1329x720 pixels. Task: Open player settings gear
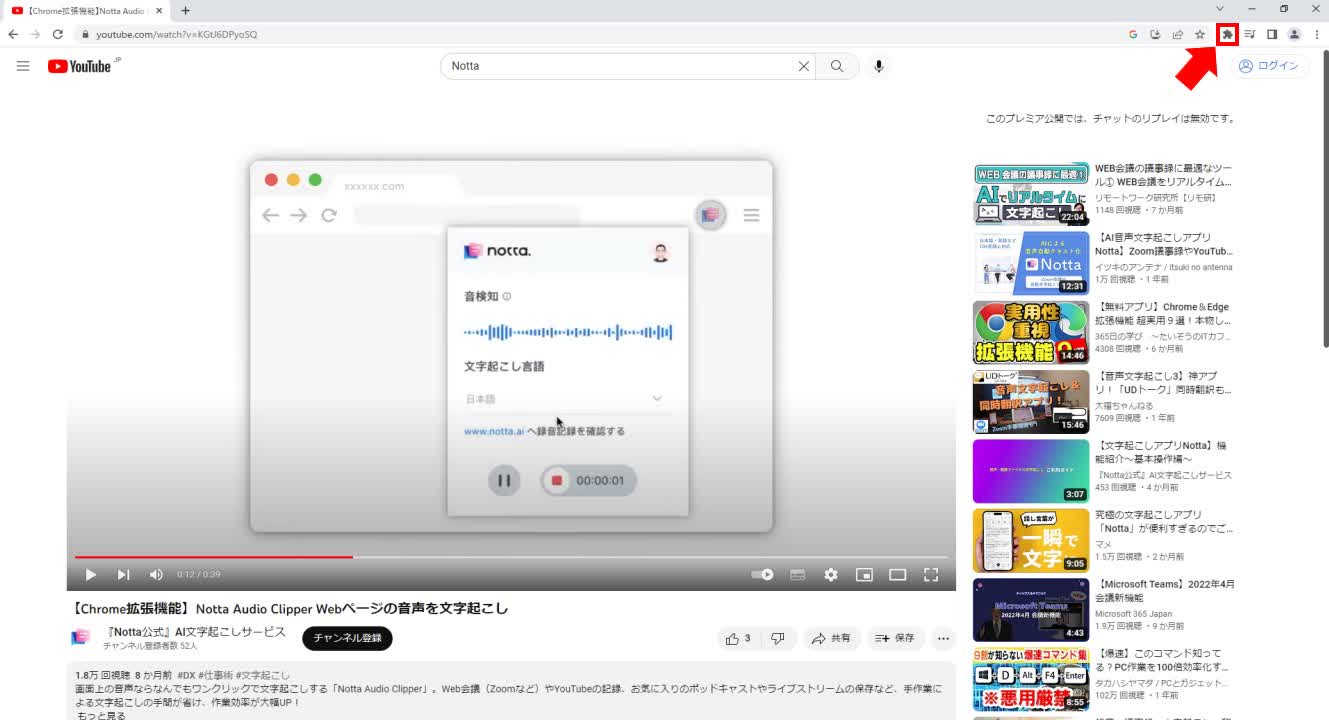point(831,574)
